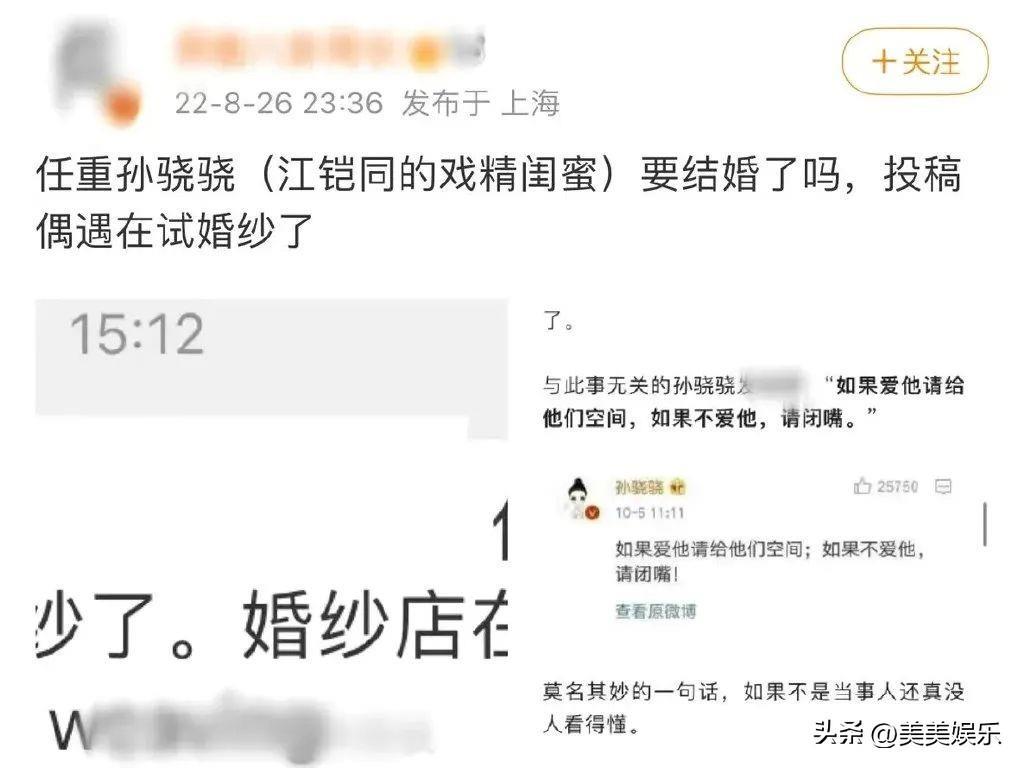Click the 10-5 11:11 comment date

[649, 513]
